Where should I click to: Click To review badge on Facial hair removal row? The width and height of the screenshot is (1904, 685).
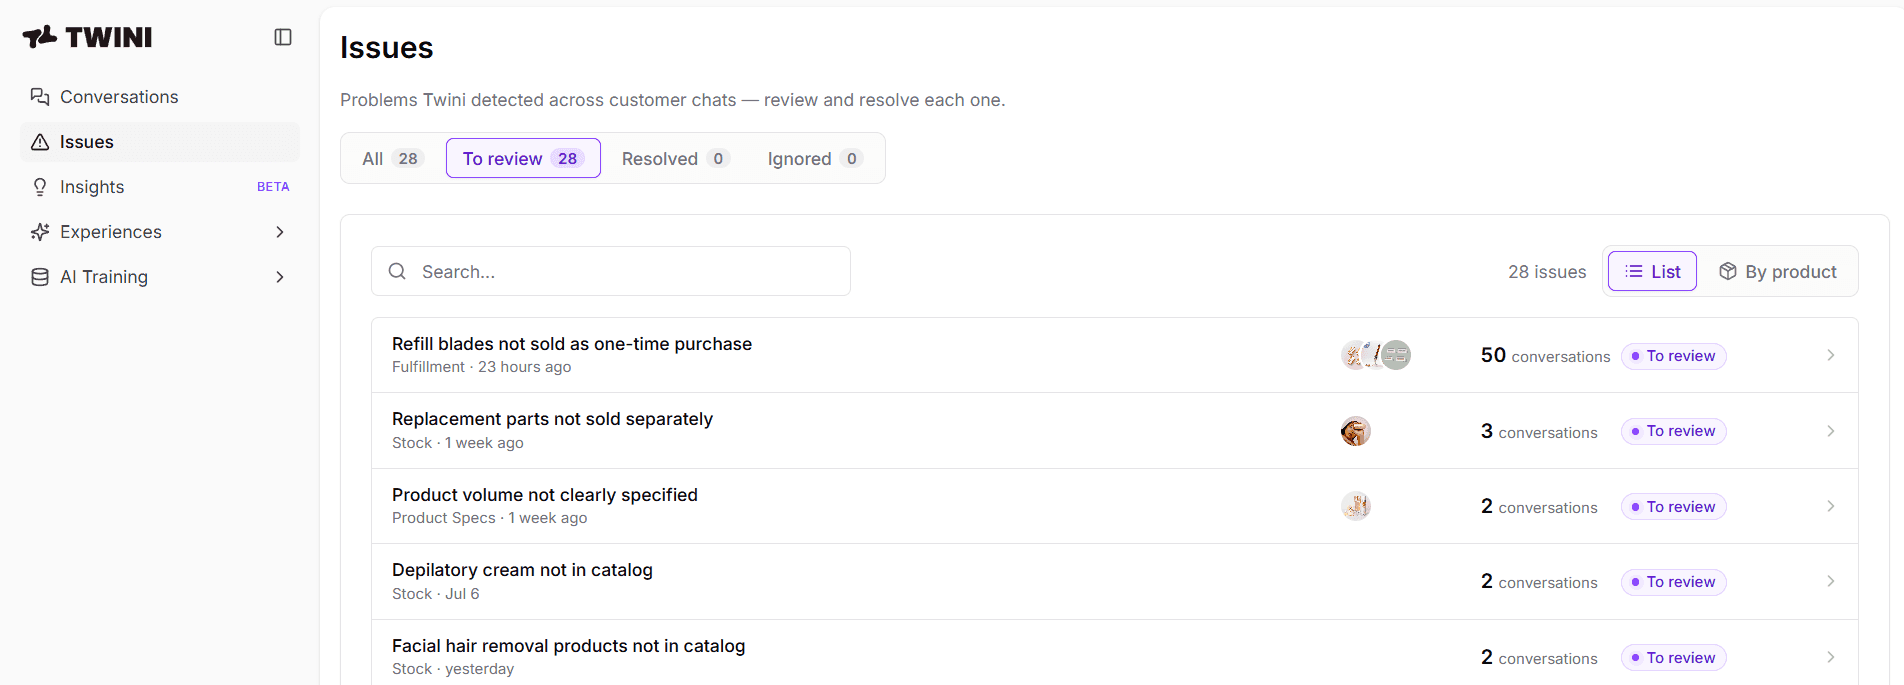(1673, 658)
